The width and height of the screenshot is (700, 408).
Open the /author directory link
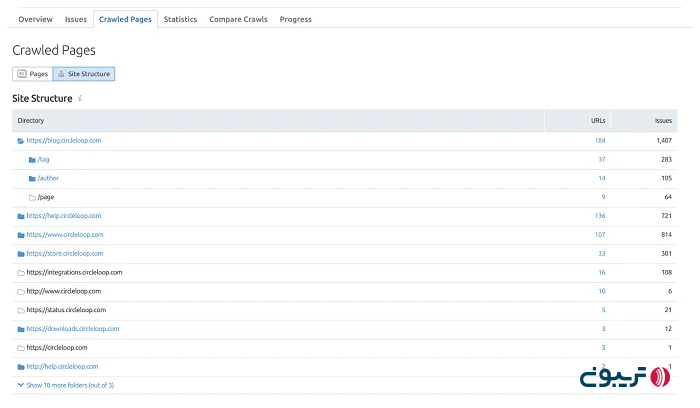(48, 178)
